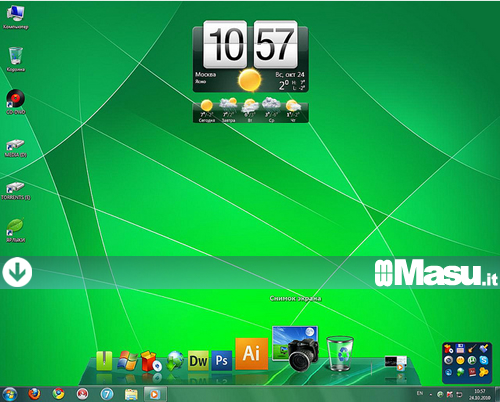500x402 pixels.
Task: Open the TORRENTS drive shortcut
Action: 16,191
